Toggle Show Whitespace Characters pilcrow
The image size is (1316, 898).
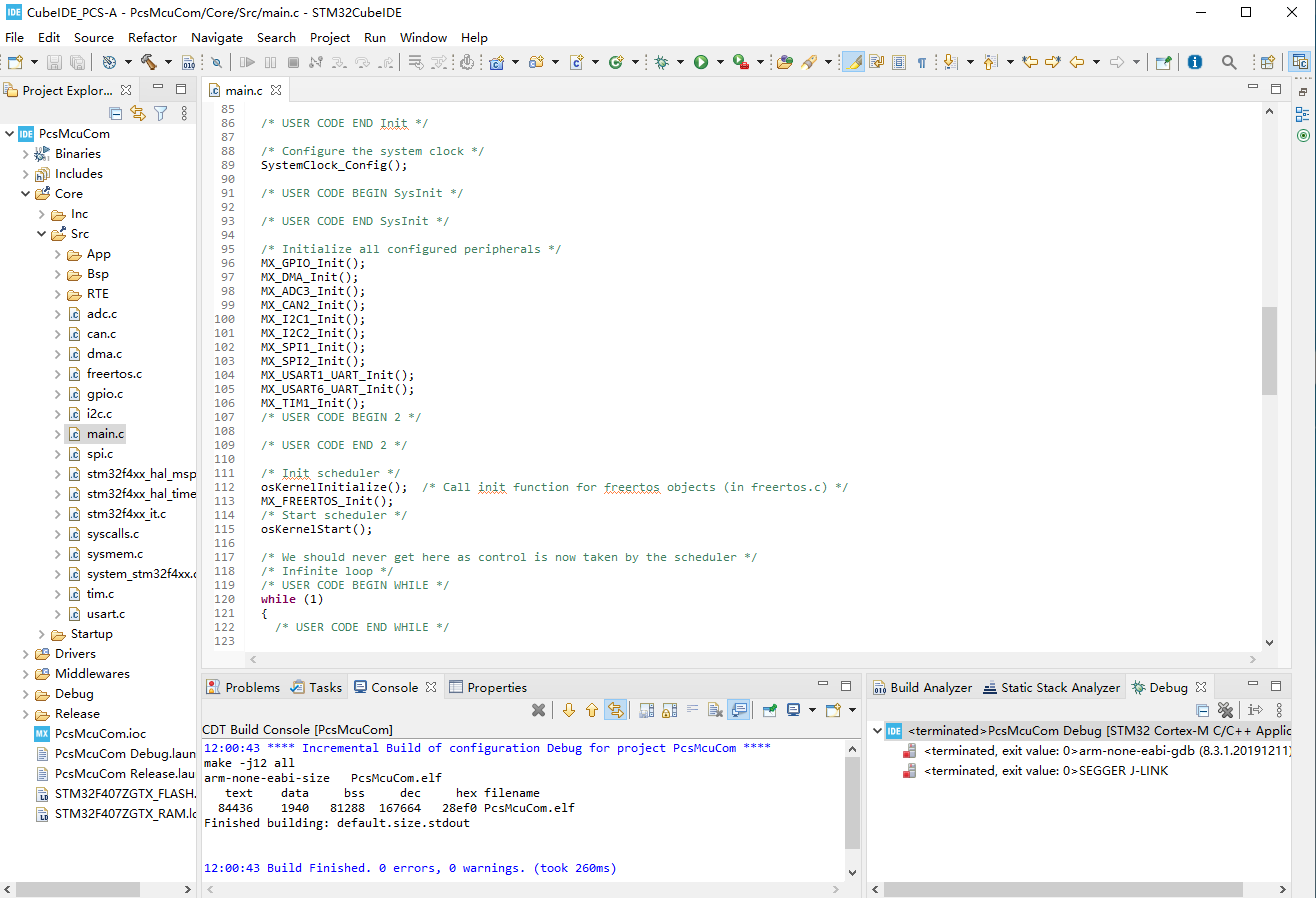pos(922,62)
